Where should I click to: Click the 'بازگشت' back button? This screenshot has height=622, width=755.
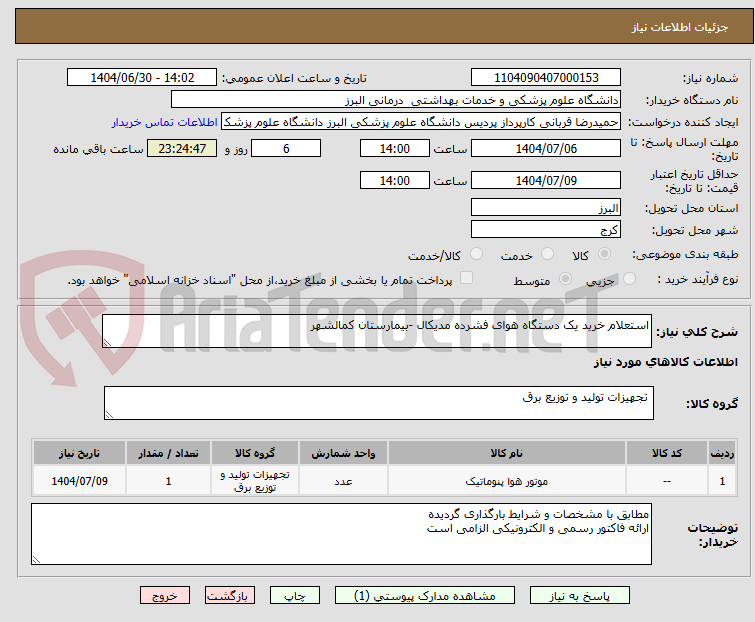coord(231,595)
